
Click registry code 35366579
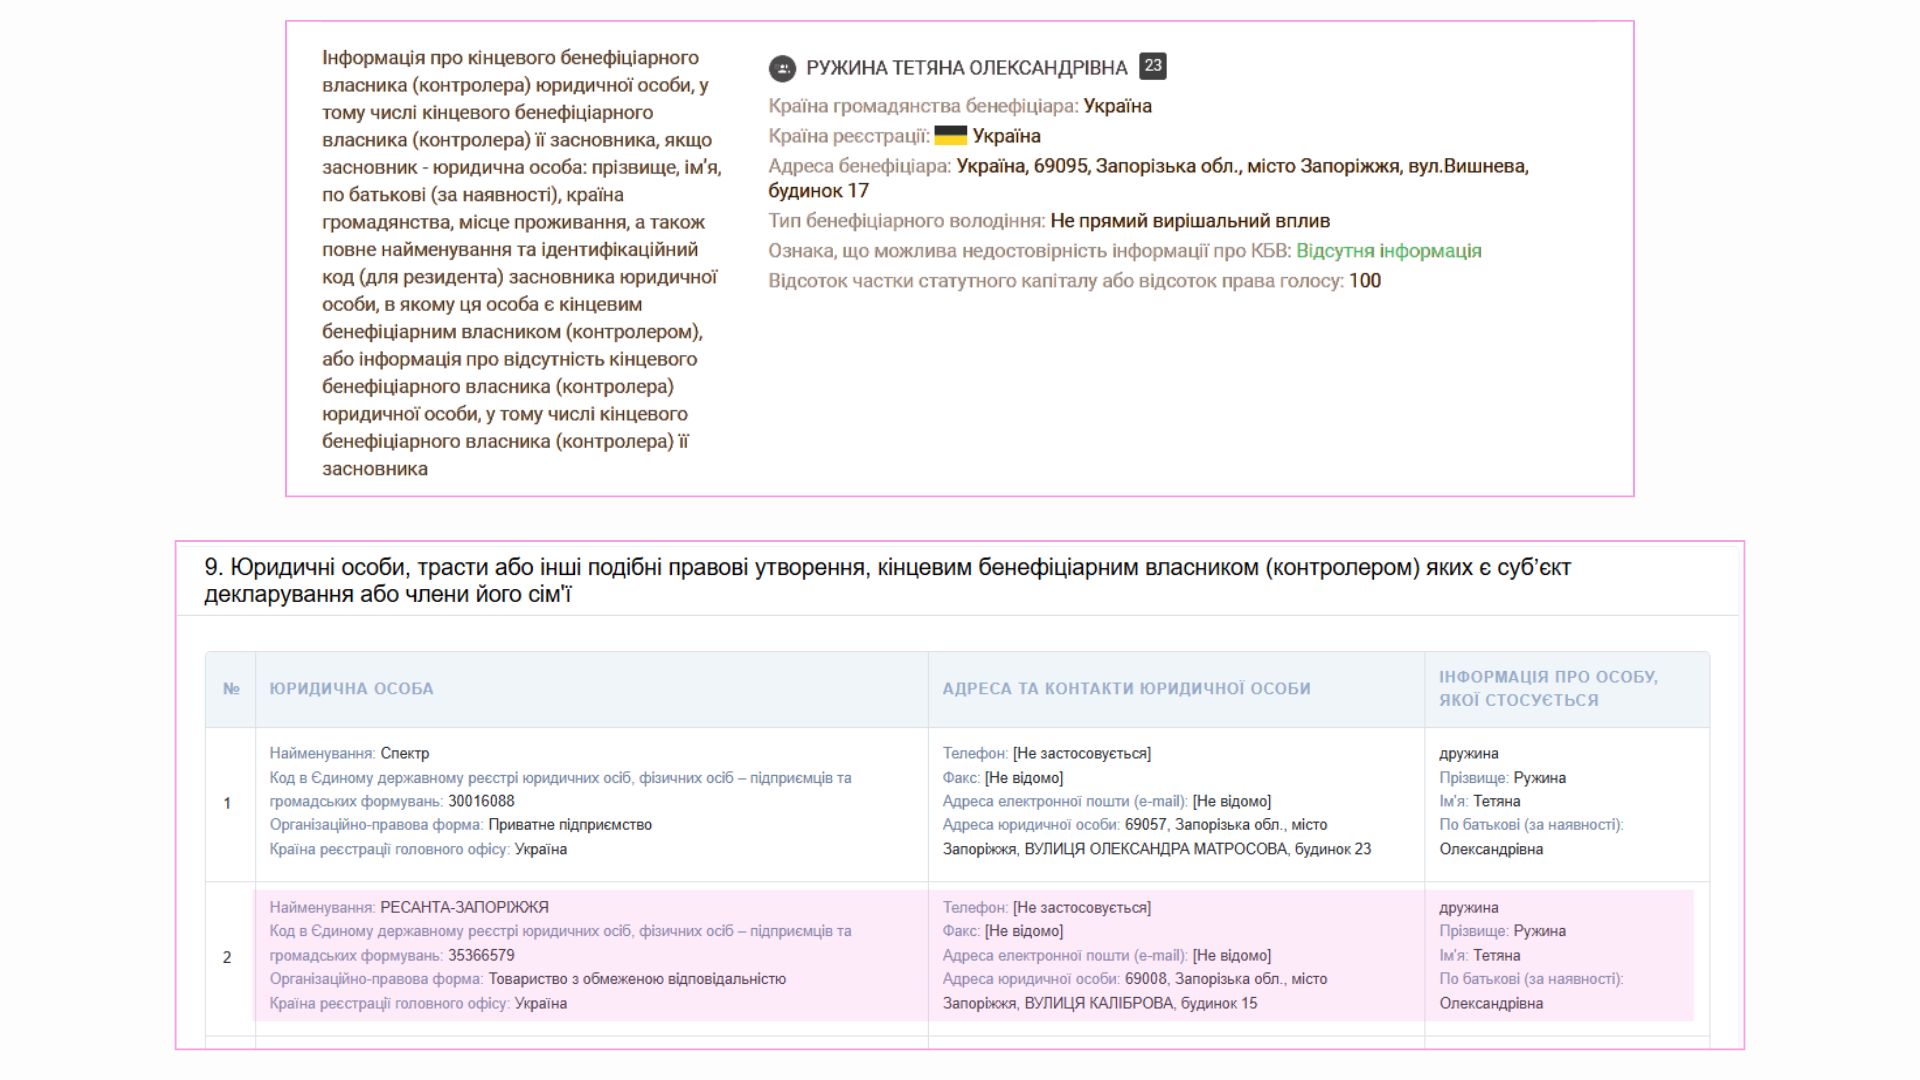tap(481, 955)
